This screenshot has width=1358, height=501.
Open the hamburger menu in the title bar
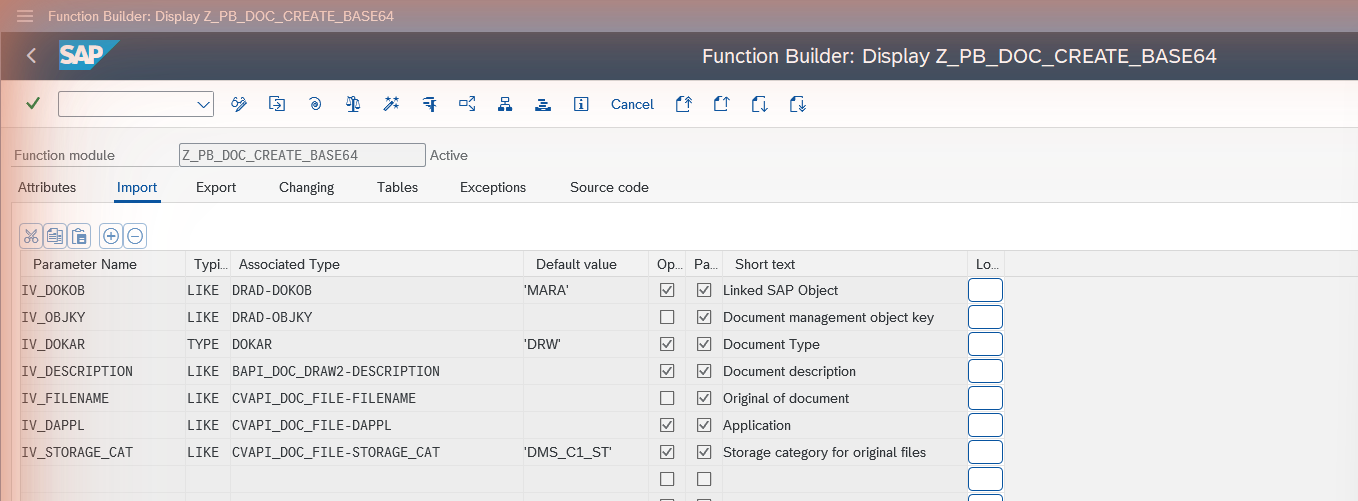(x=25, y=16)
